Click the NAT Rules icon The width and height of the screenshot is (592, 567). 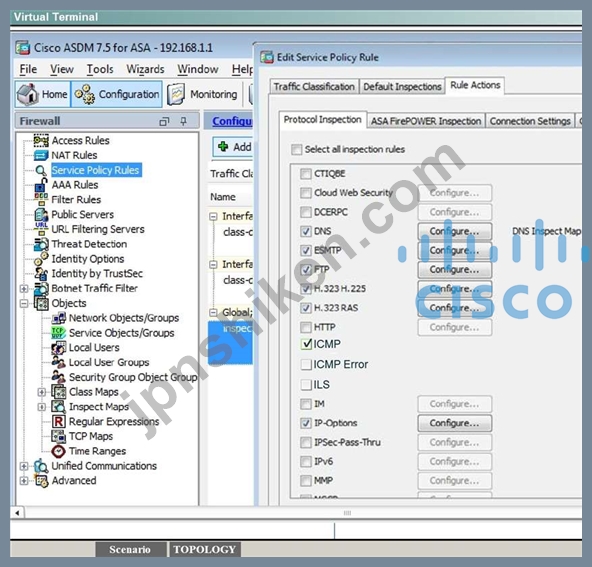[41, 155]
